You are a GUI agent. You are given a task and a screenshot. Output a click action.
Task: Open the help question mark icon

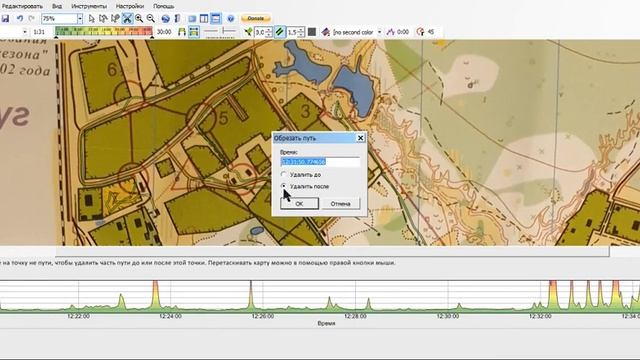click(x=231, y=19)
